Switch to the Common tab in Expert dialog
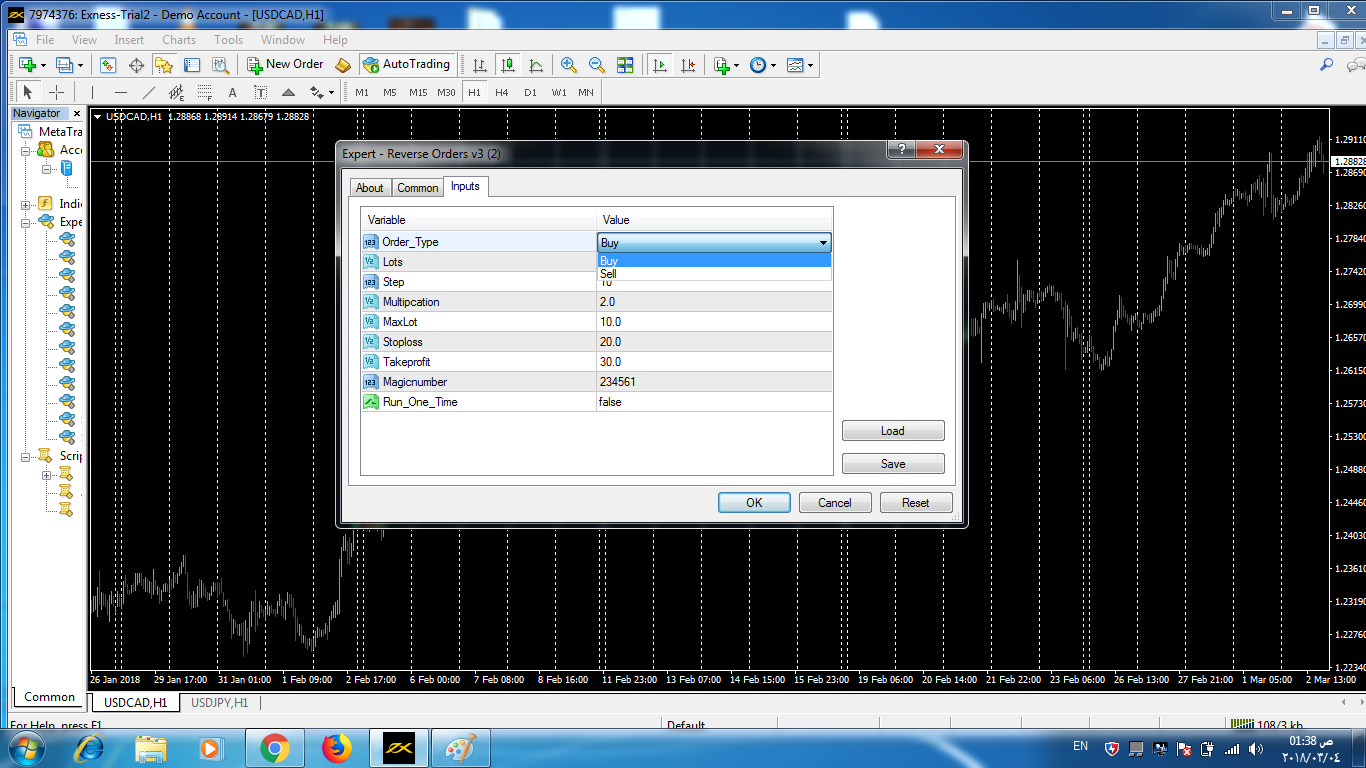This screenshot has height=768, width=1366. [x=418, y=188]
